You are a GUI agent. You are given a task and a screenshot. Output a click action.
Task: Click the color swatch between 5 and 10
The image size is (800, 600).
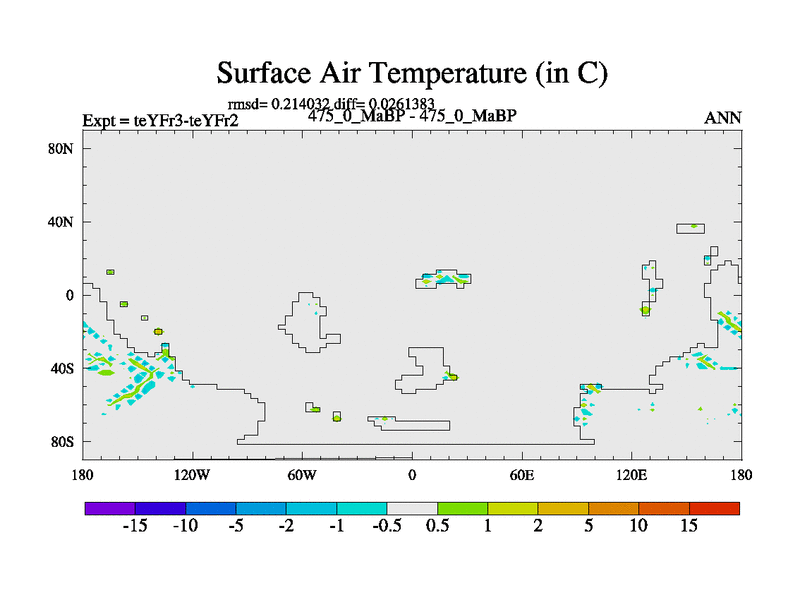coord(613,508)
